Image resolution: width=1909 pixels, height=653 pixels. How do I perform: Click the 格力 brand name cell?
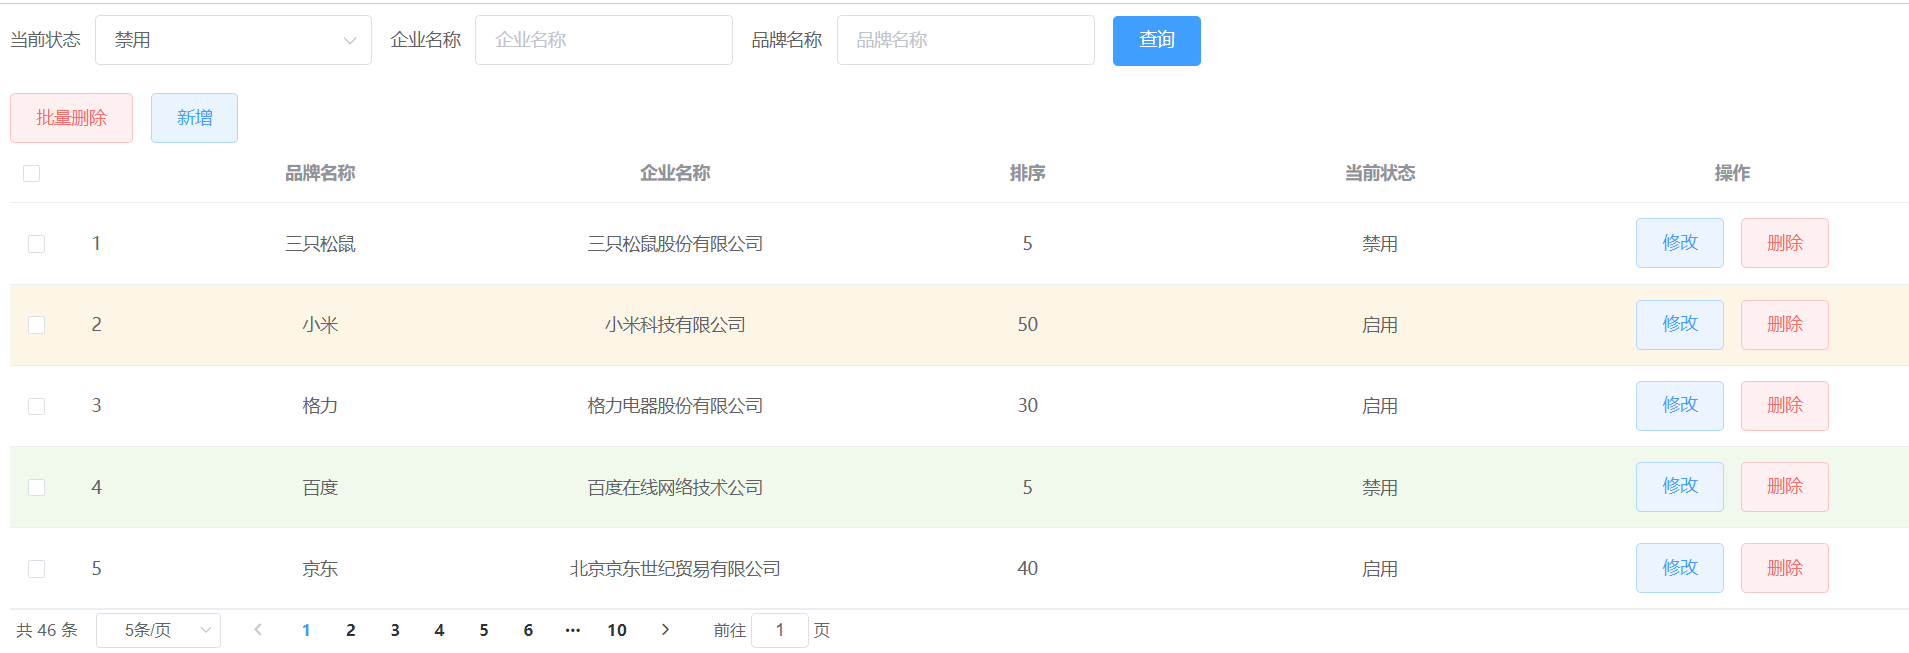click(320, 406)
